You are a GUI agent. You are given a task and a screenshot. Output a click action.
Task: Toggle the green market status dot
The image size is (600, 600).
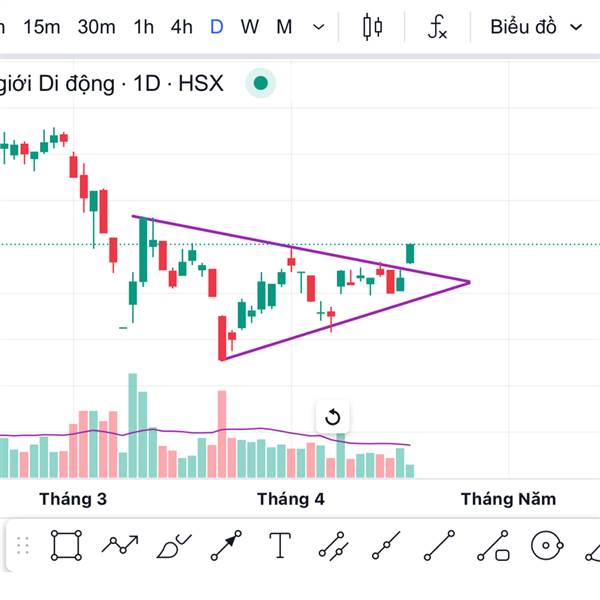tap(261, 84)
